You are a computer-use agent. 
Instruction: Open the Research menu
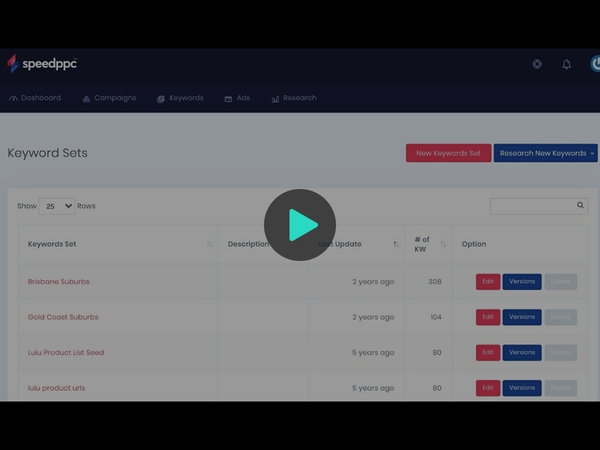[x=294, y=98]
